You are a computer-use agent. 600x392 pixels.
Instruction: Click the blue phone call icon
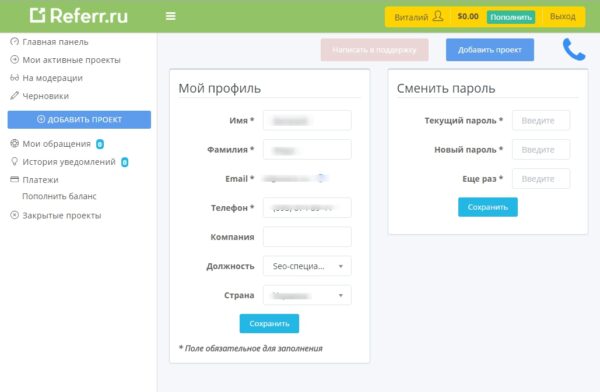pyautogui.click(x=574, y=49)
